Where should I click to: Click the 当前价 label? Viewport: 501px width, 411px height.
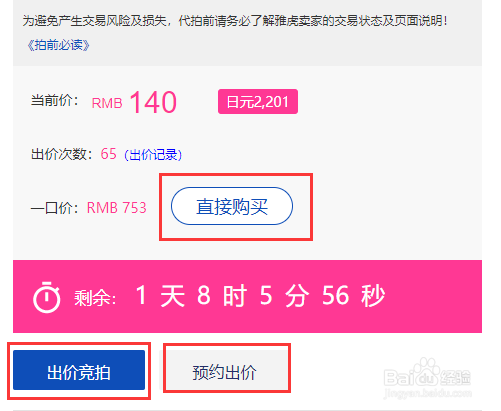coord(55,100)
